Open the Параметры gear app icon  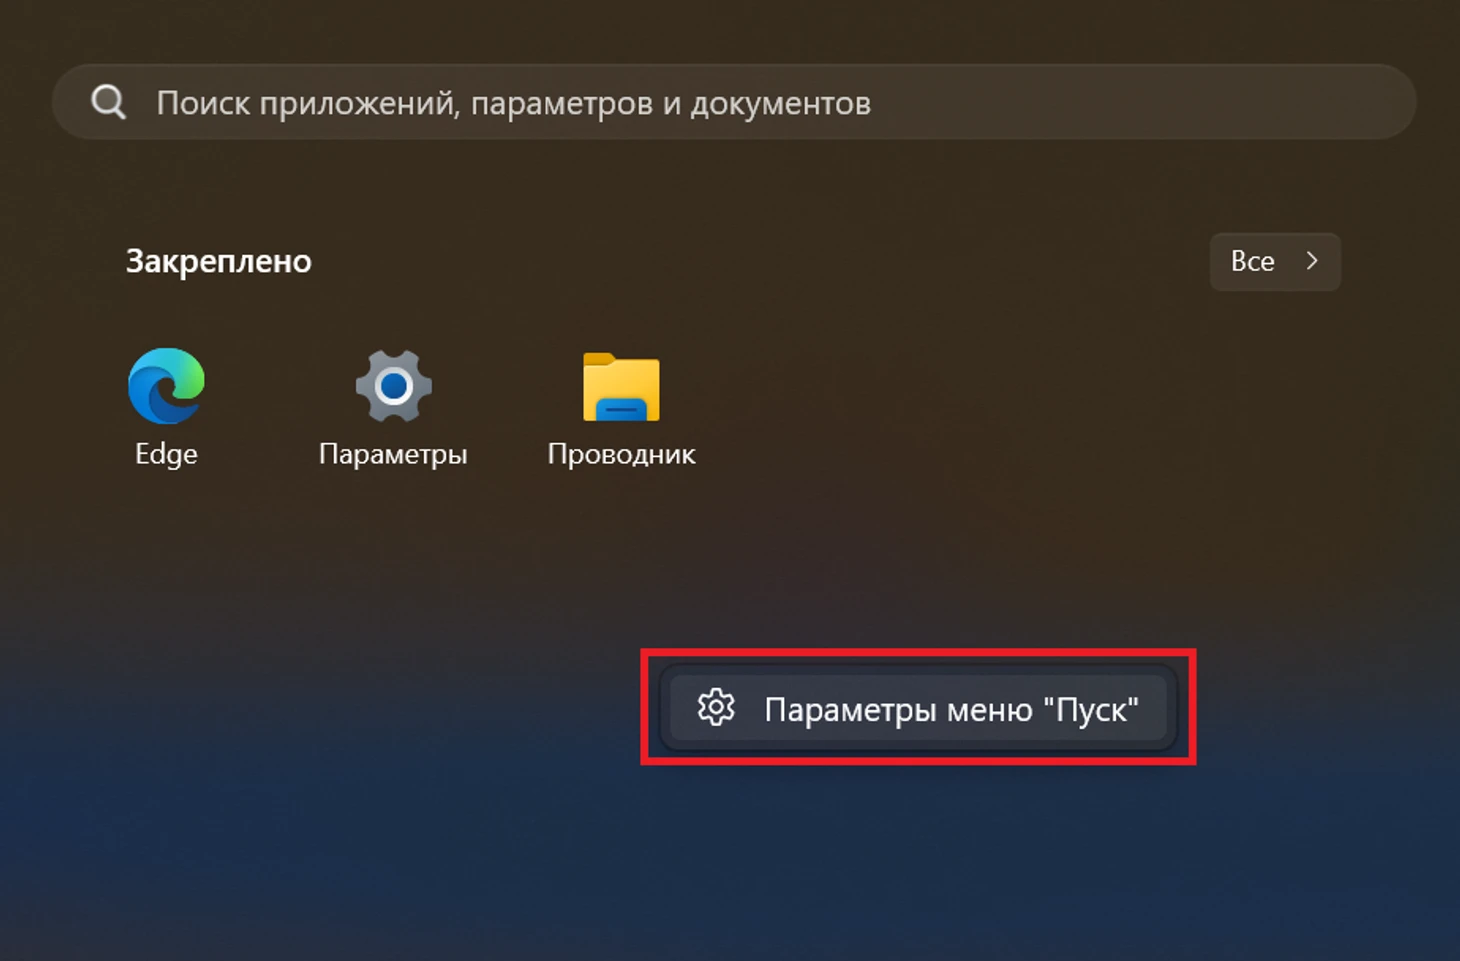[x=393, y=386]
